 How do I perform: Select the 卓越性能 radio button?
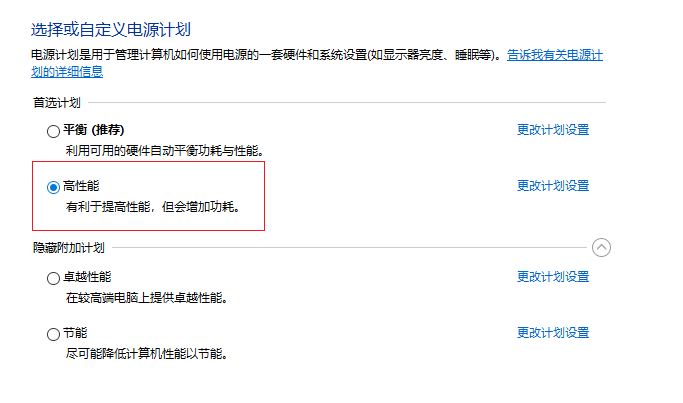[53, 278]
